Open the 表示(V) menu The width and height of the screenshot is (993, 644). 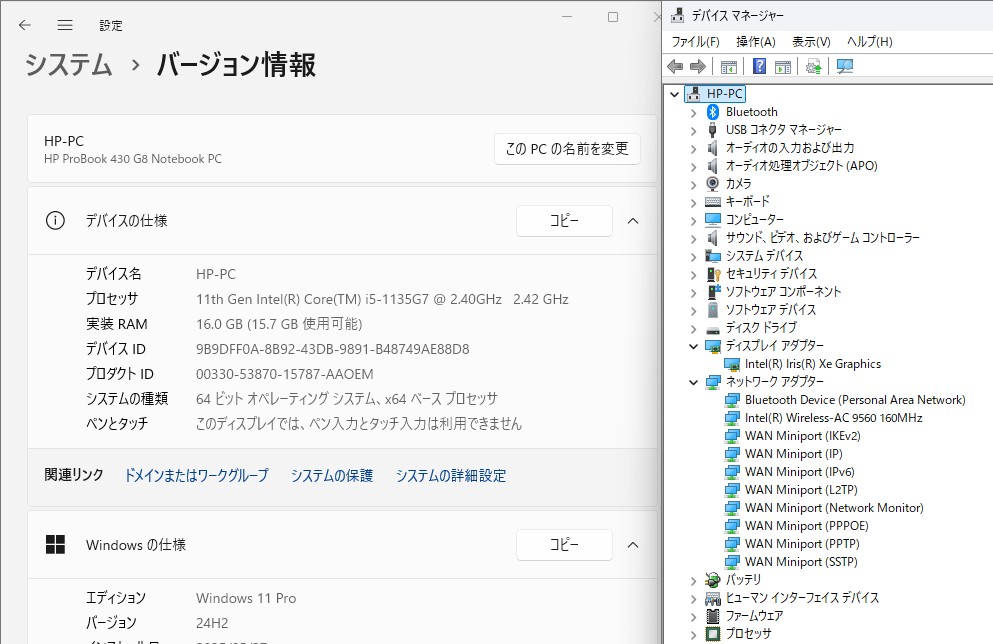pos(811,42)
